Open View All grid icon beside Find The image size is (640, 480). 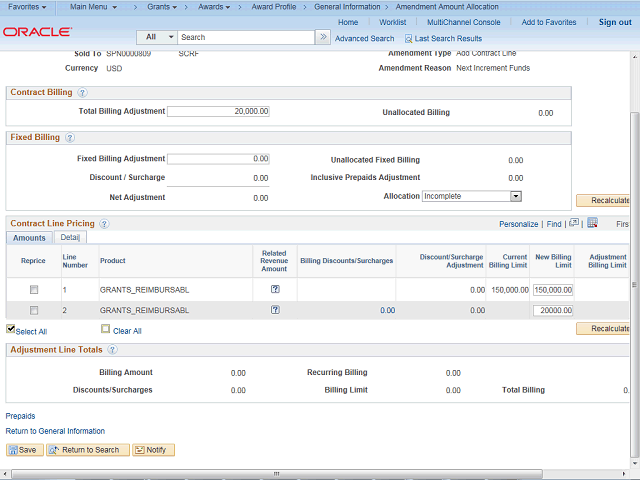[573, 223]
